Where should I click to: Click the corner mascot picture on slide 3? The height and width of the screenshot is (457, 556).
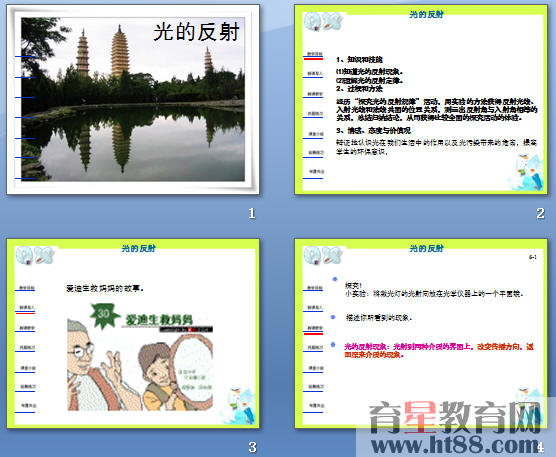click(x=239, y=406)
